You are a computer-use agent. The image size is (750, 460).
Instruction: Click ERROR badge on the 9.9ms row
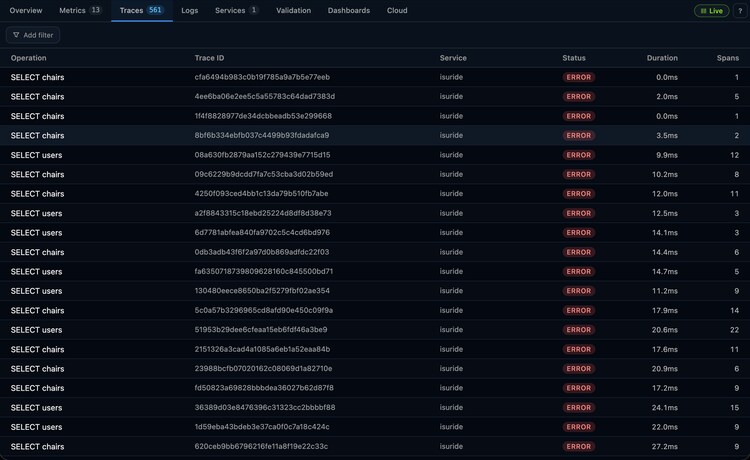(578, 155)
